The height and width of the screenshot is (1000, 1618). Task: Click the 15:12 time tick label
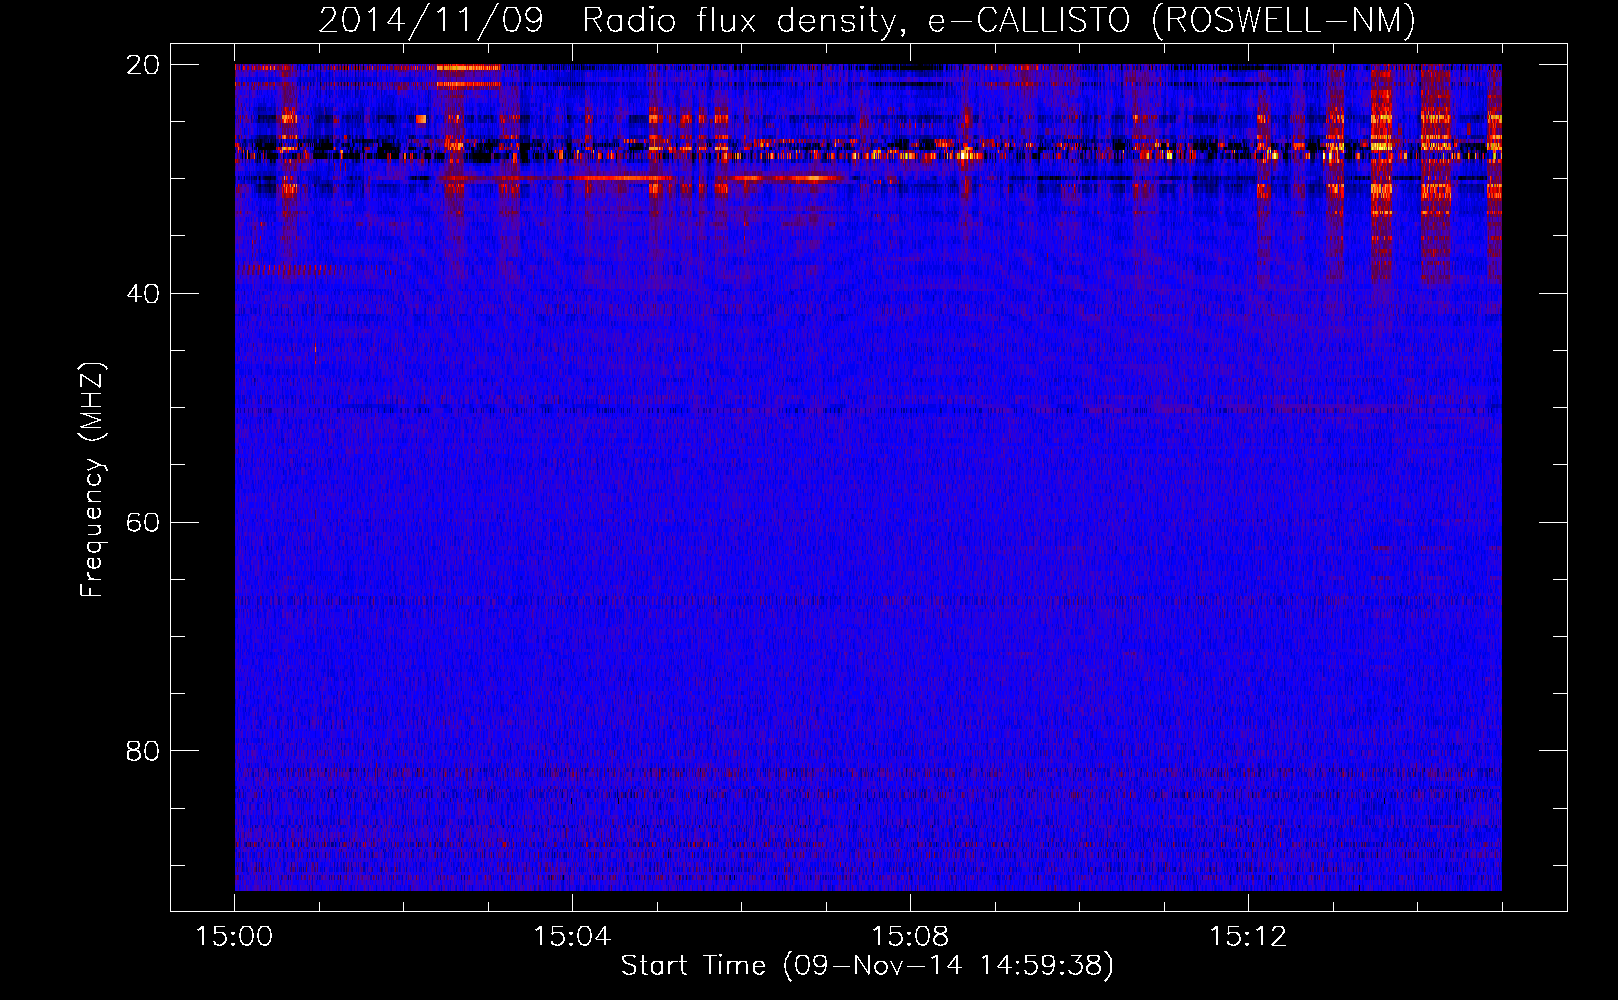1248,937
